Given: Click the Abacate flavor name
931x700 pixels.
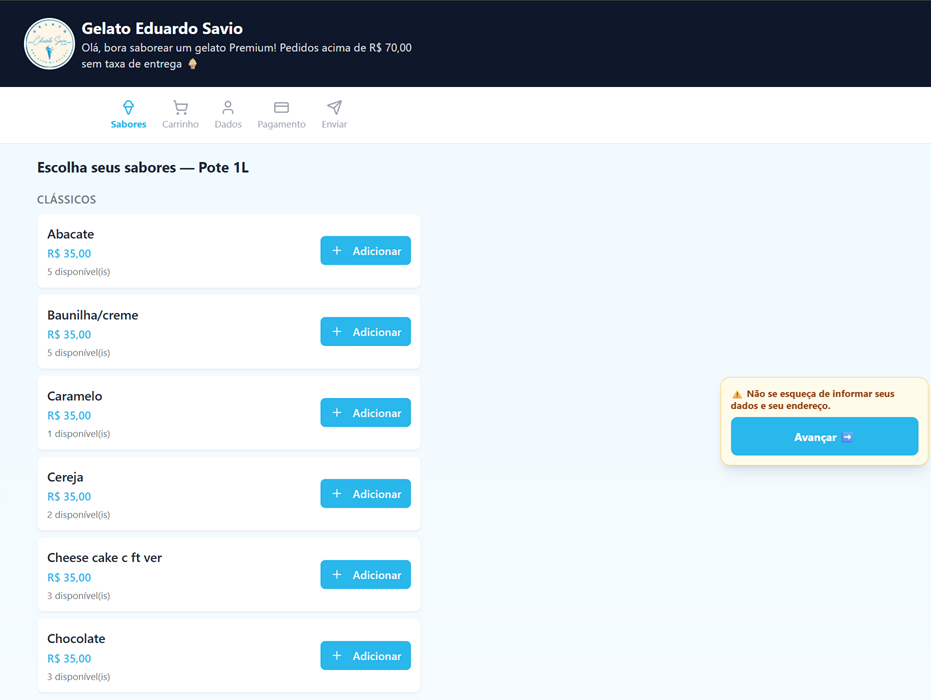Looking at the screenshot, I should tap(71, 234).
